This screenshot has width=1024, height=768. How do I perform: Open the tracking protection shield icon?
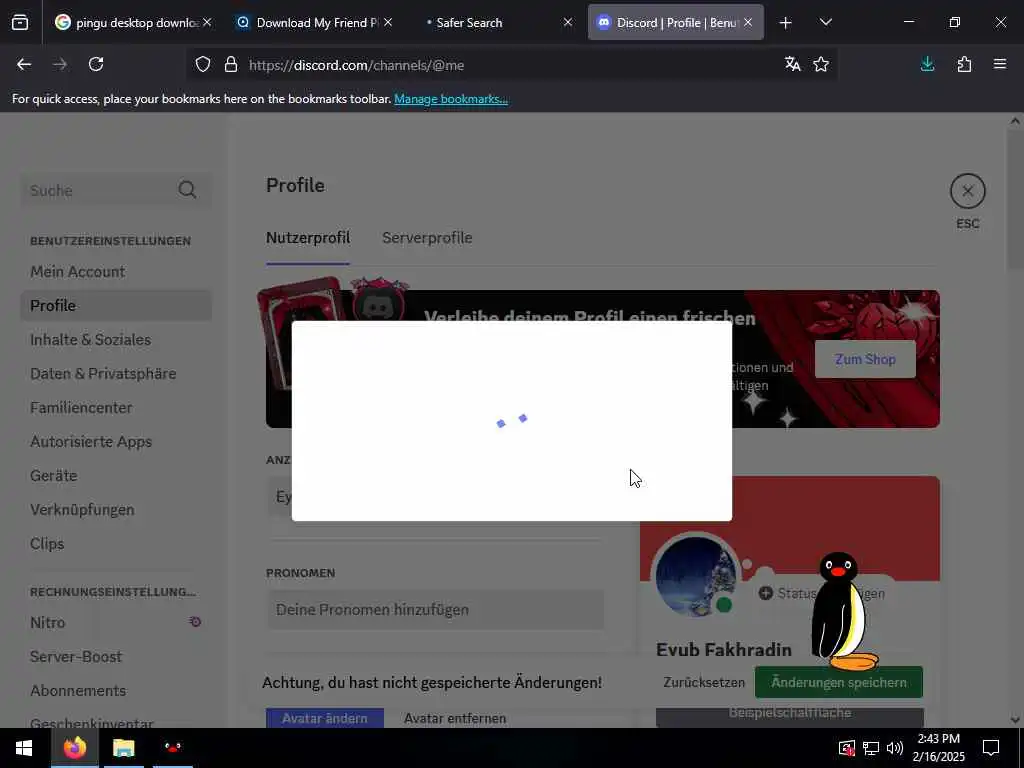[203, 65]
